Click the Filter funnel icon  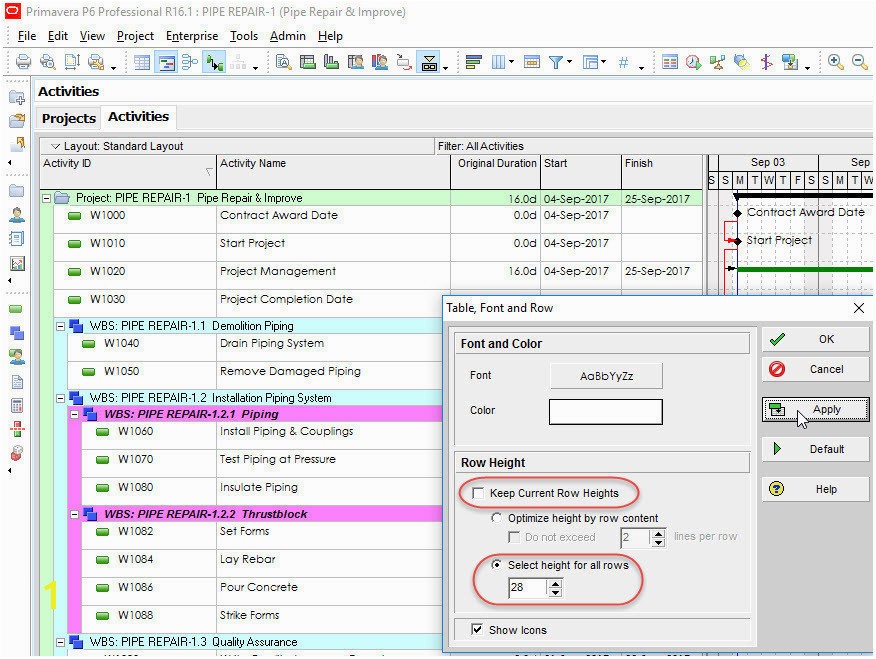coord(556,62)
